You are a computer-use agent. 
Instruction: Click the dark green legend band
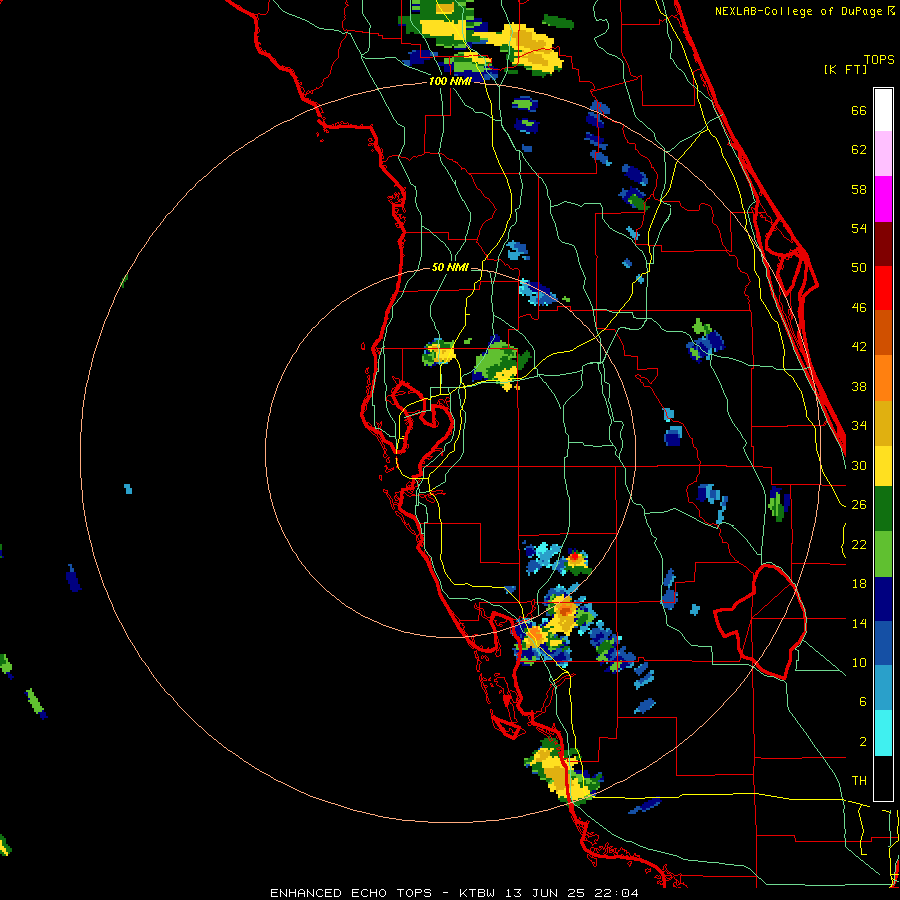pyautogui.click(x=883, y=509)
